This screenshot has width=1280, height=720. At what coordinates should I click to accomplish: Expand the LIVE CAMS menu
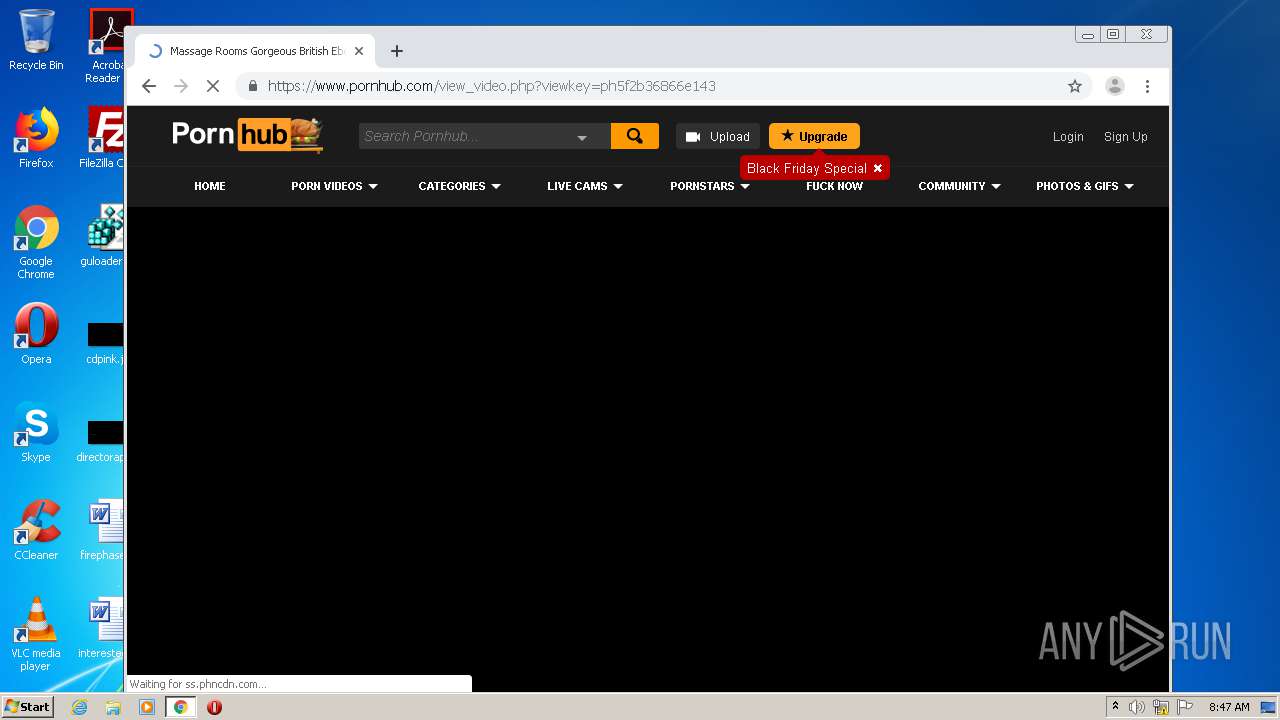(585, 186)
